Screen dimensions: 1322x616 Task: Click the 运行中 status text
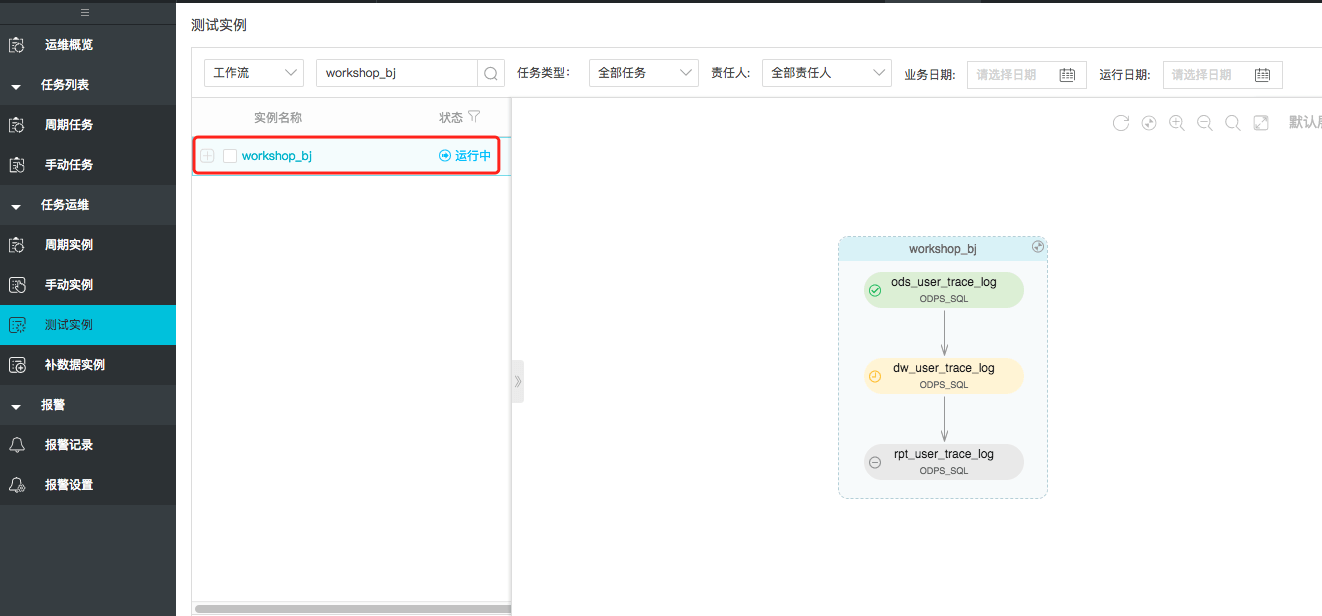click(x=473, y=156)
